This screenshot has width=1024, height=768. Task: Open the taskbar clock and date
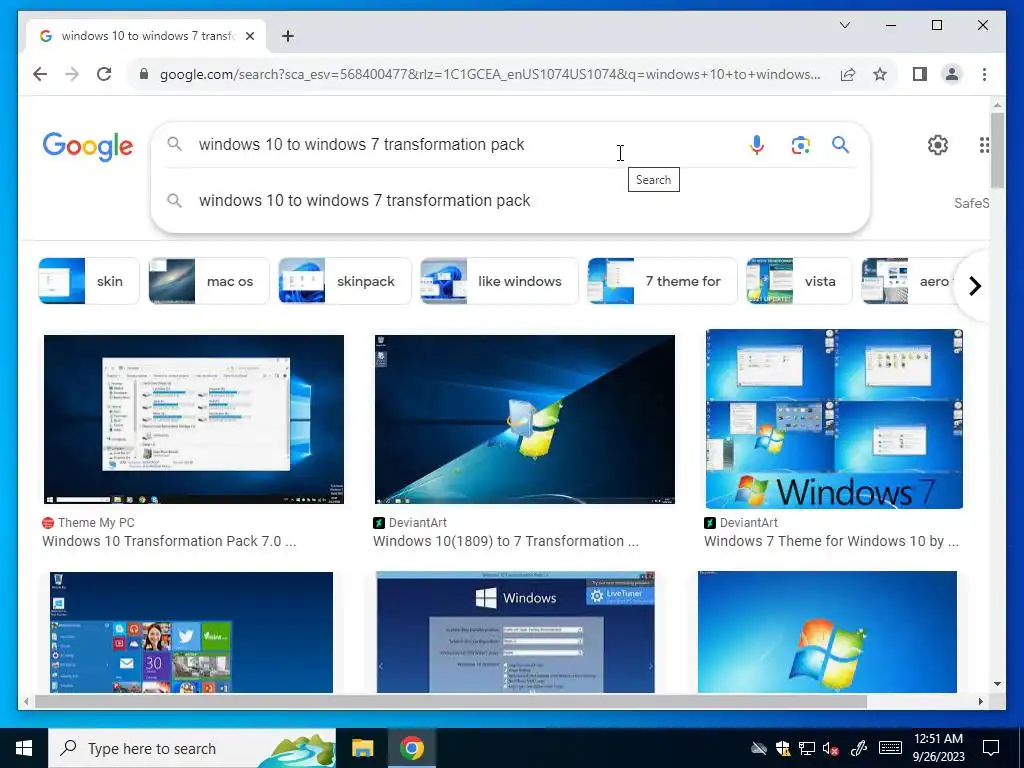pos(938,748)
